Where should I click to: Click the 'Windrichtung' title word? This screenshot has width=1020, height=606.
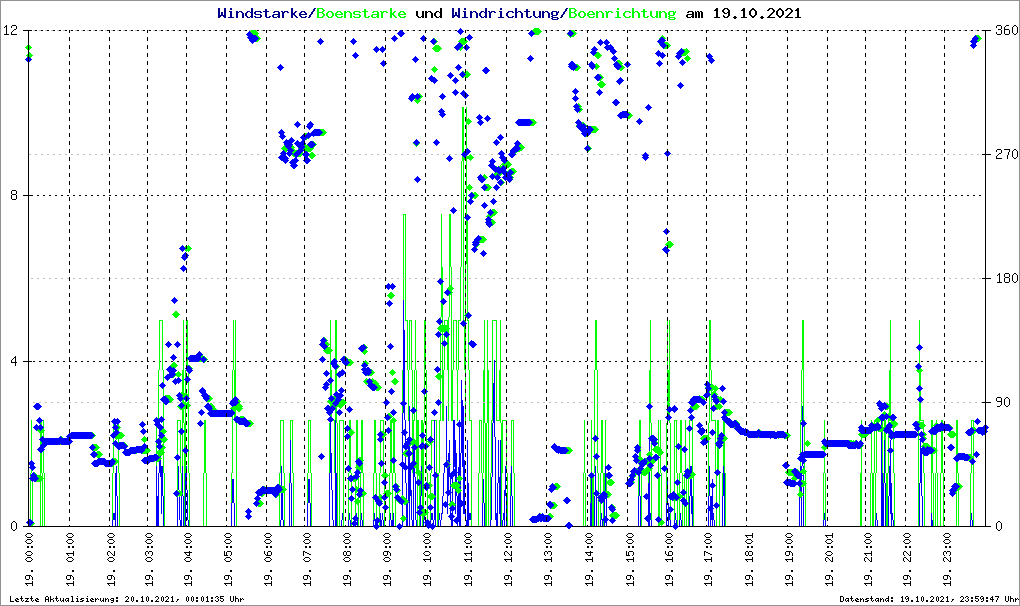coord(505,13)
